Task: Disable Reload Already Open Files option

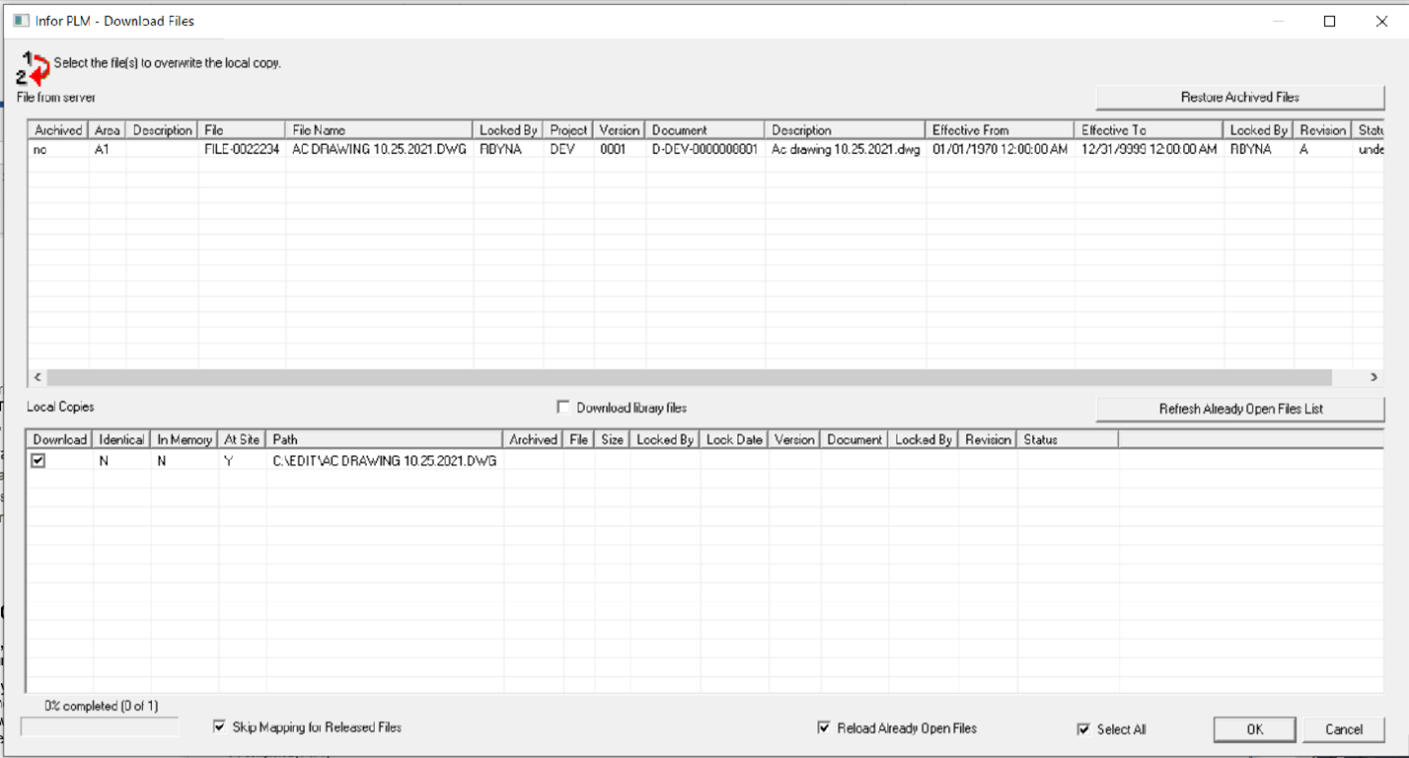Action: click(x=824, y=729)
